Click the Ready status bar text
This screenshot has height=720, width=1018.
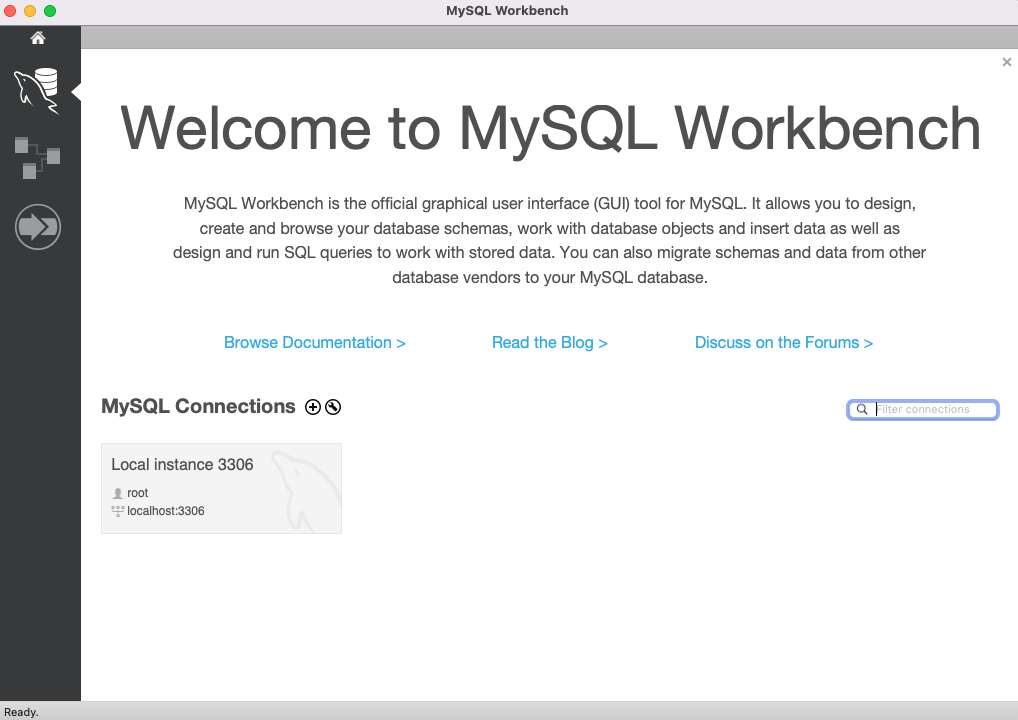click(21, 712)
